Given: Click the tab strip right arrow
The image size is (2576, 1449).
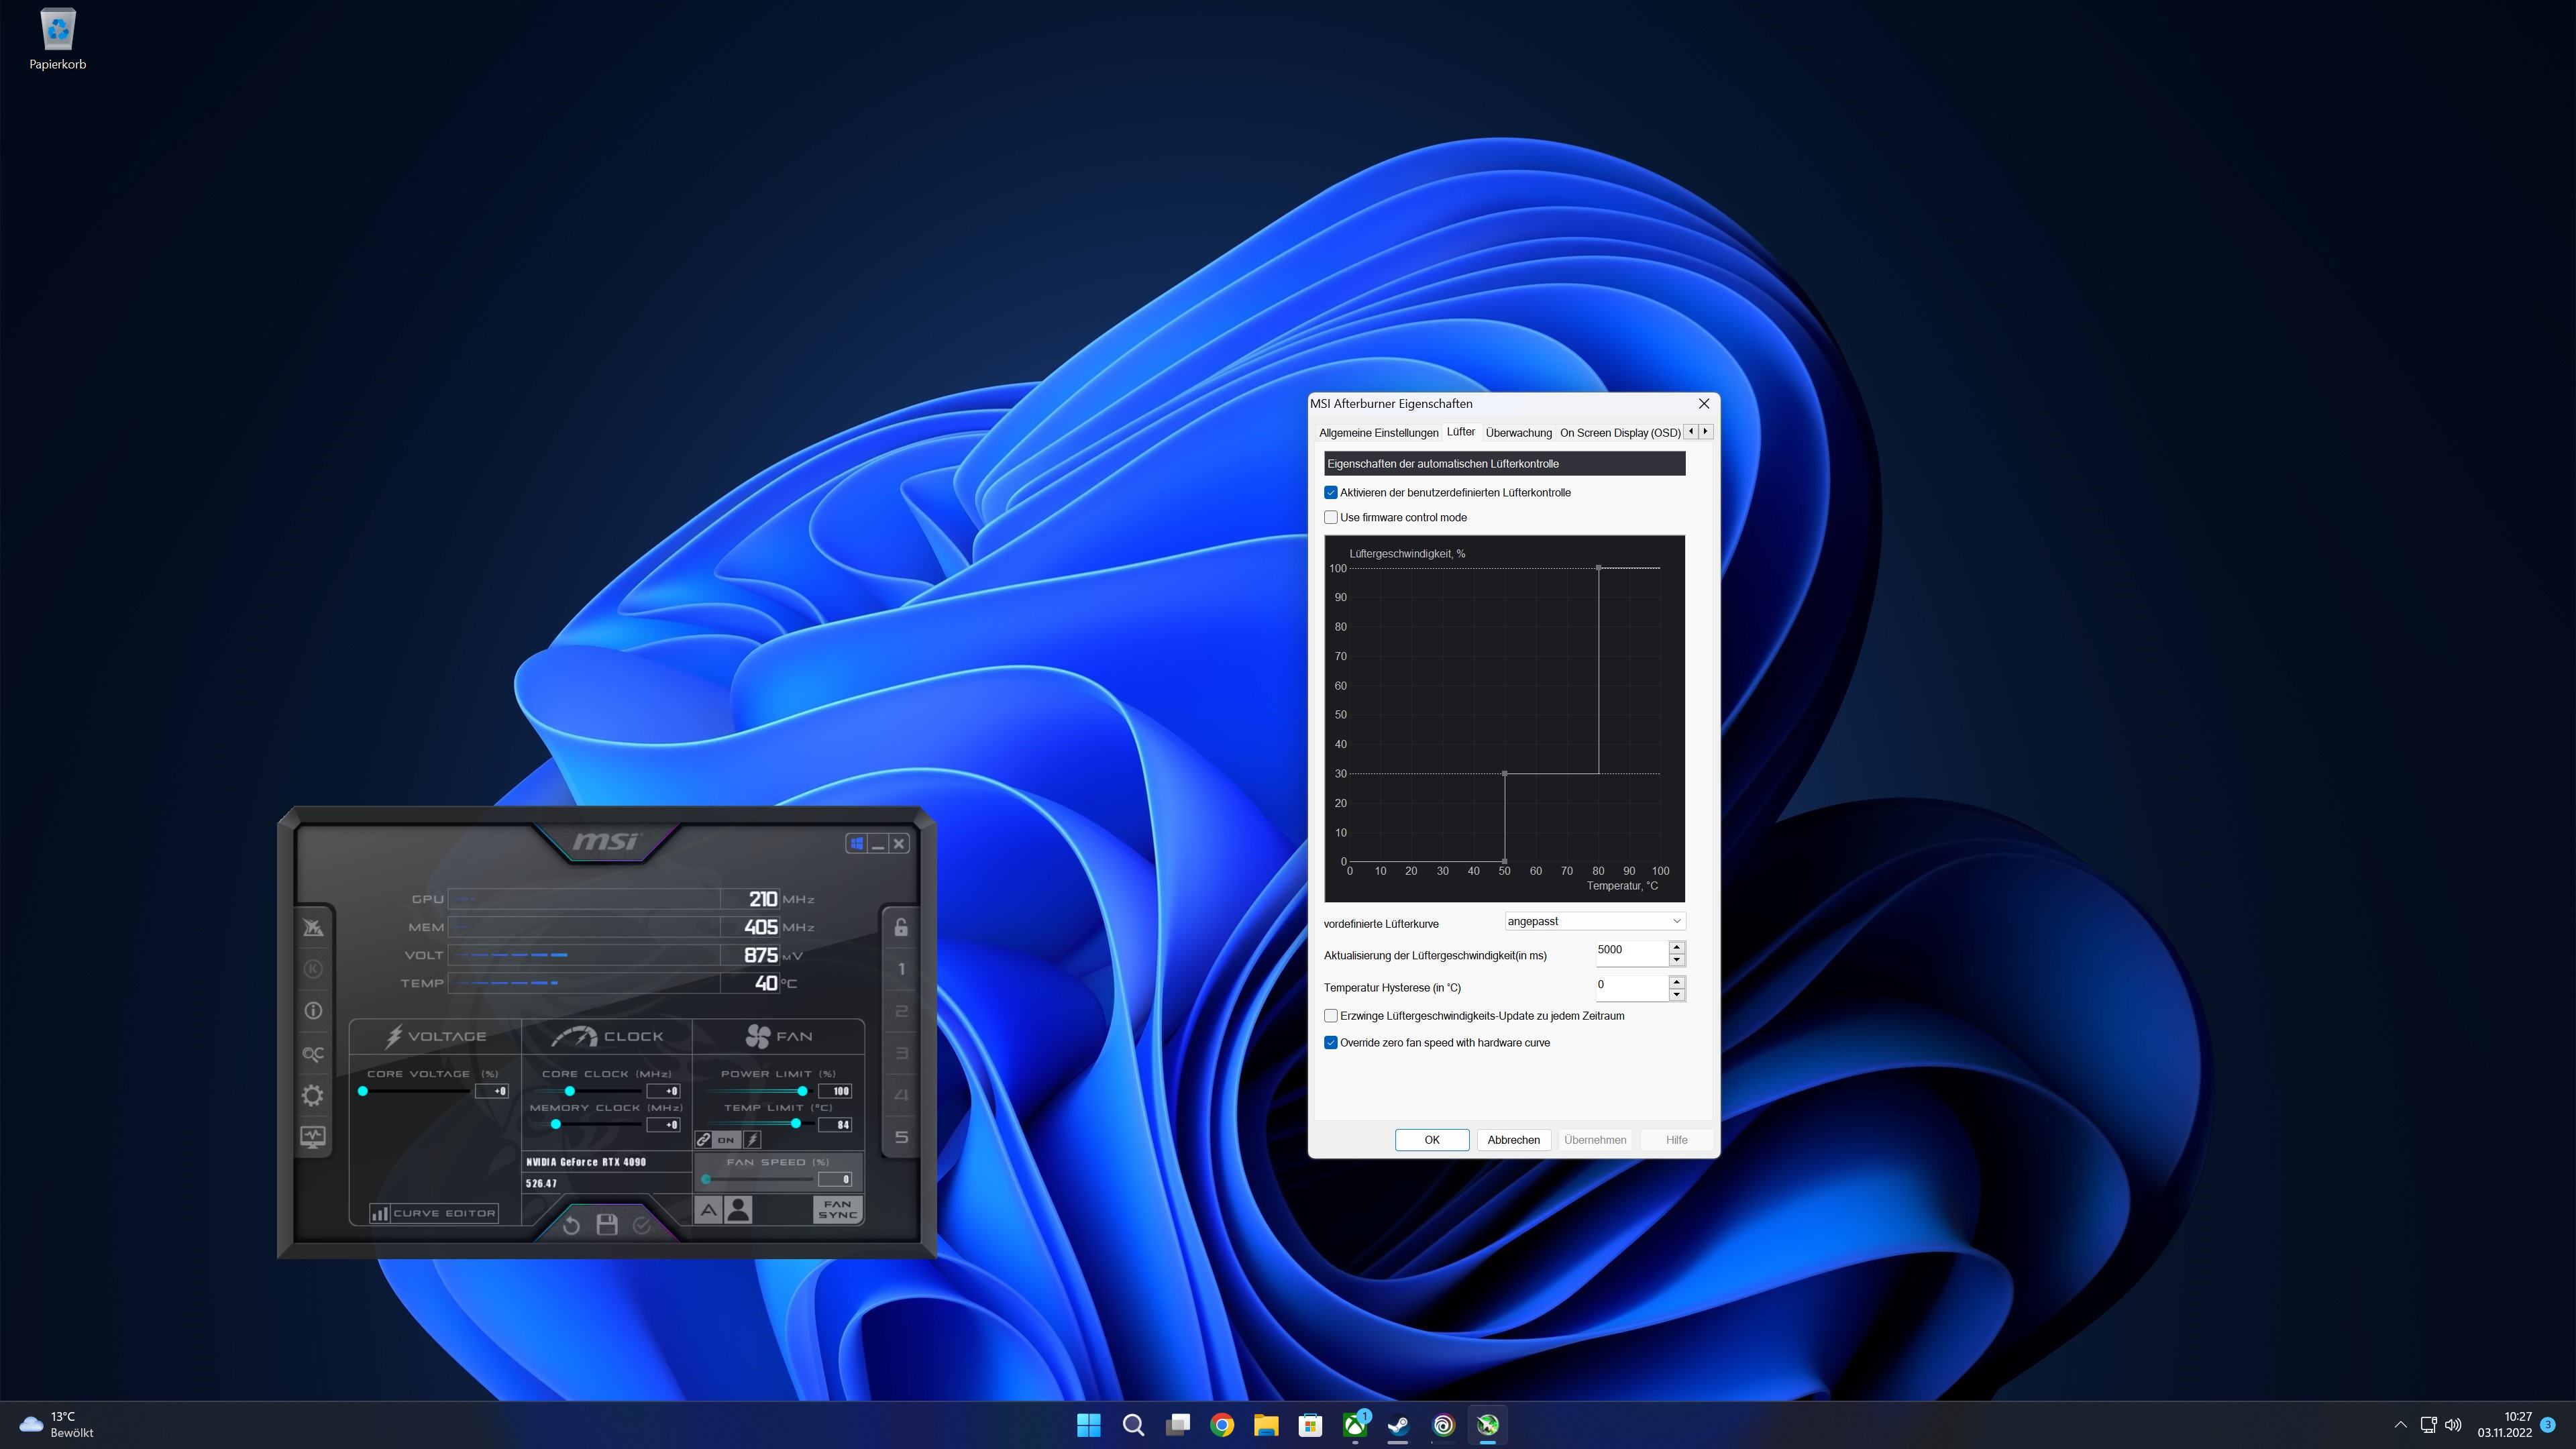Looking at the screenshot, I should (1706, 432).
